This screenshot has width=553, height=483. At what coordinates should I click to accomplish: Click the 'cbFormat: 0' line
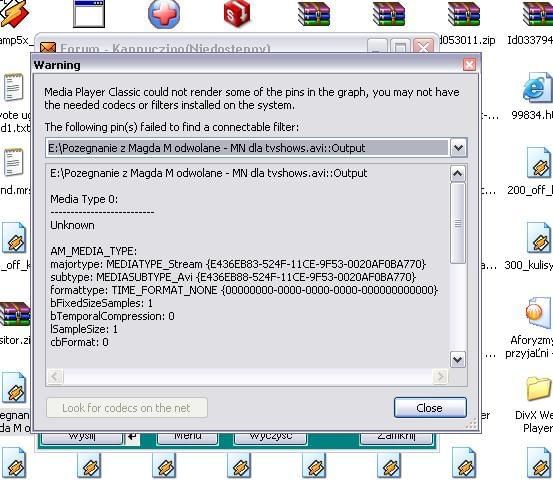click(x=79, y=342)
